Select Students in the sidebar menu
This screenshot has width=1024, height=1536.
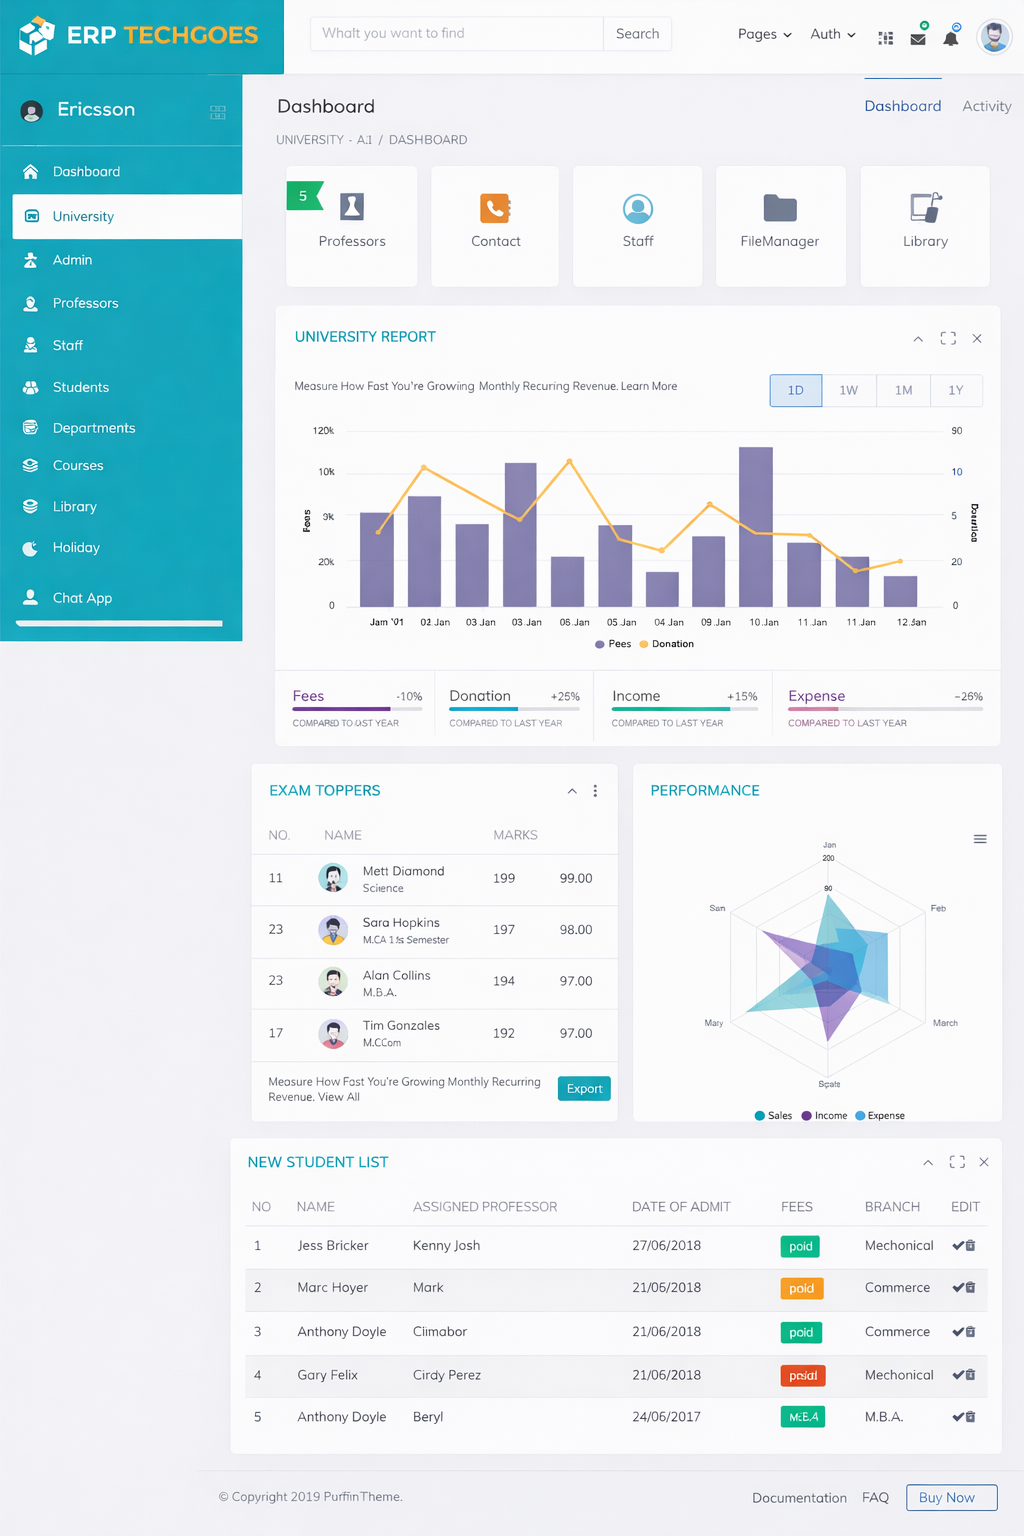pyautogui.click(x=81, y=387)
